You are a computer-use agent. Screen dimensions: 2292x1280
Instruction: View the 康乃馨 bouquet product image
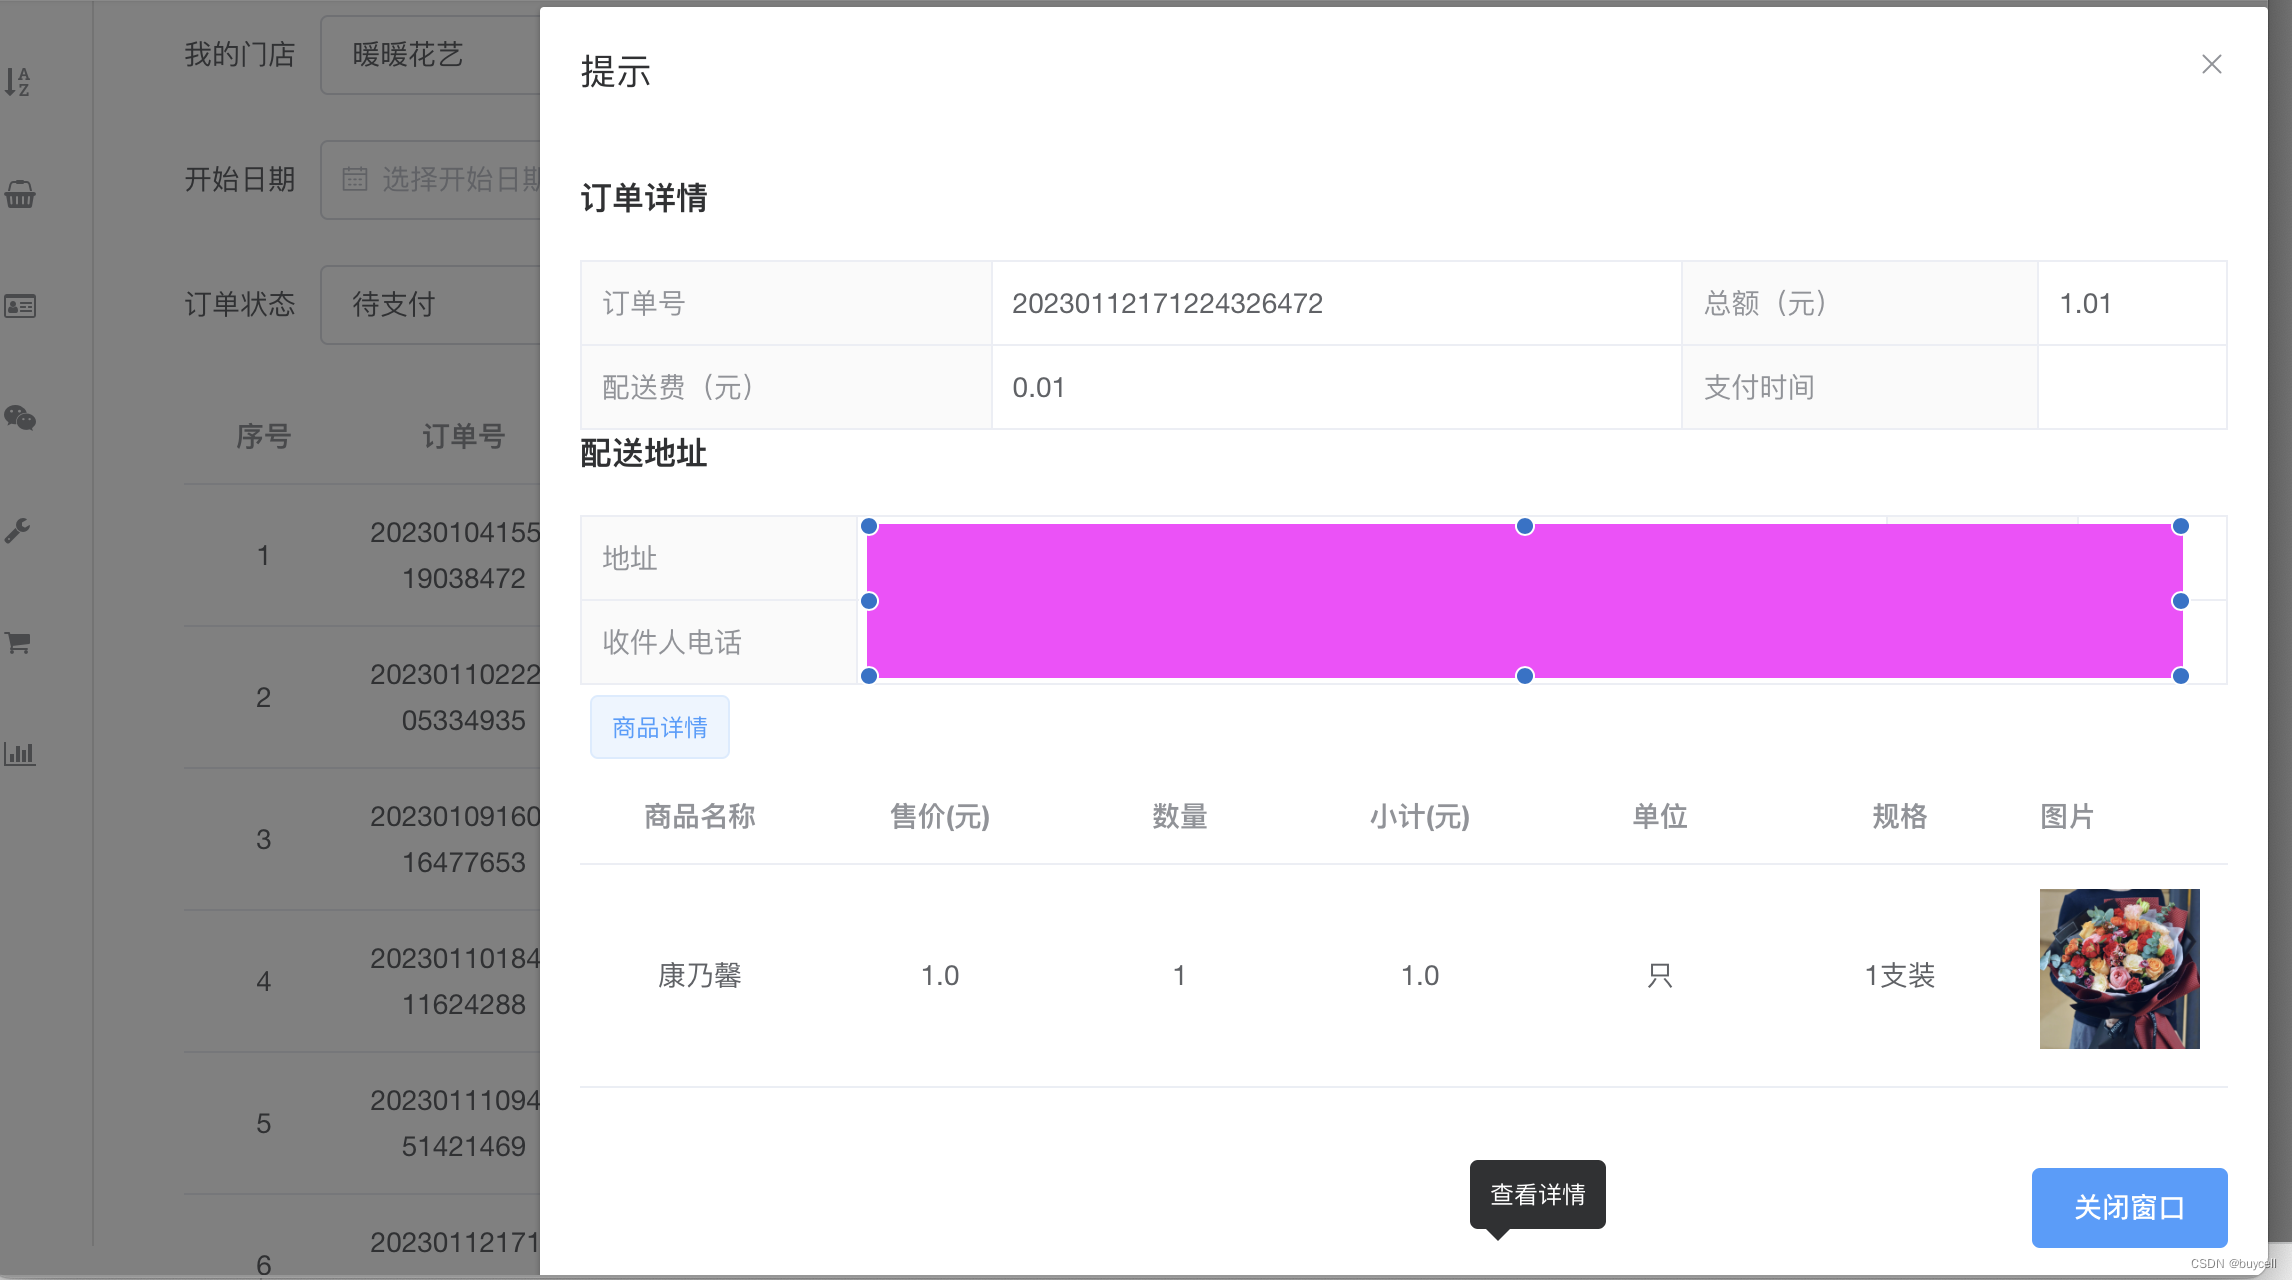click(2119, 968)
